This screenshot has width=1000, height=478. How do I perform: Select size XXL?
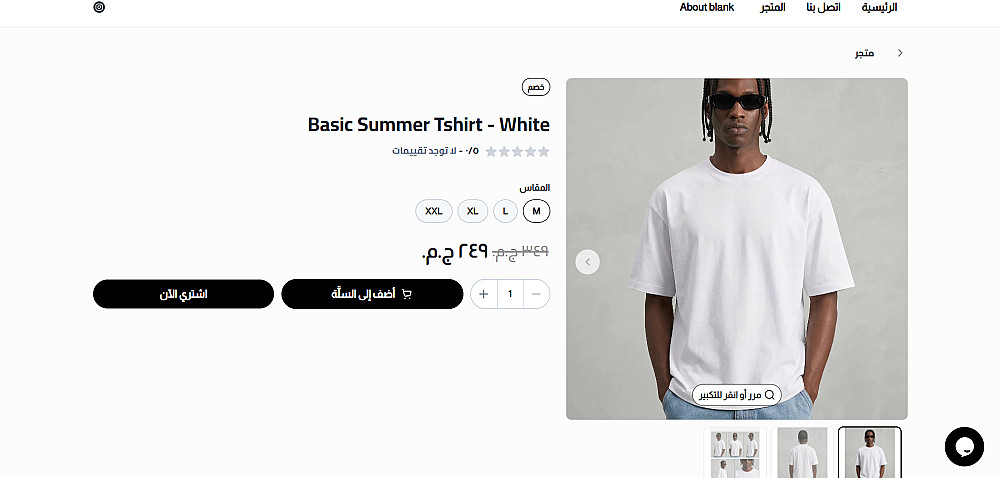(434, 211)
